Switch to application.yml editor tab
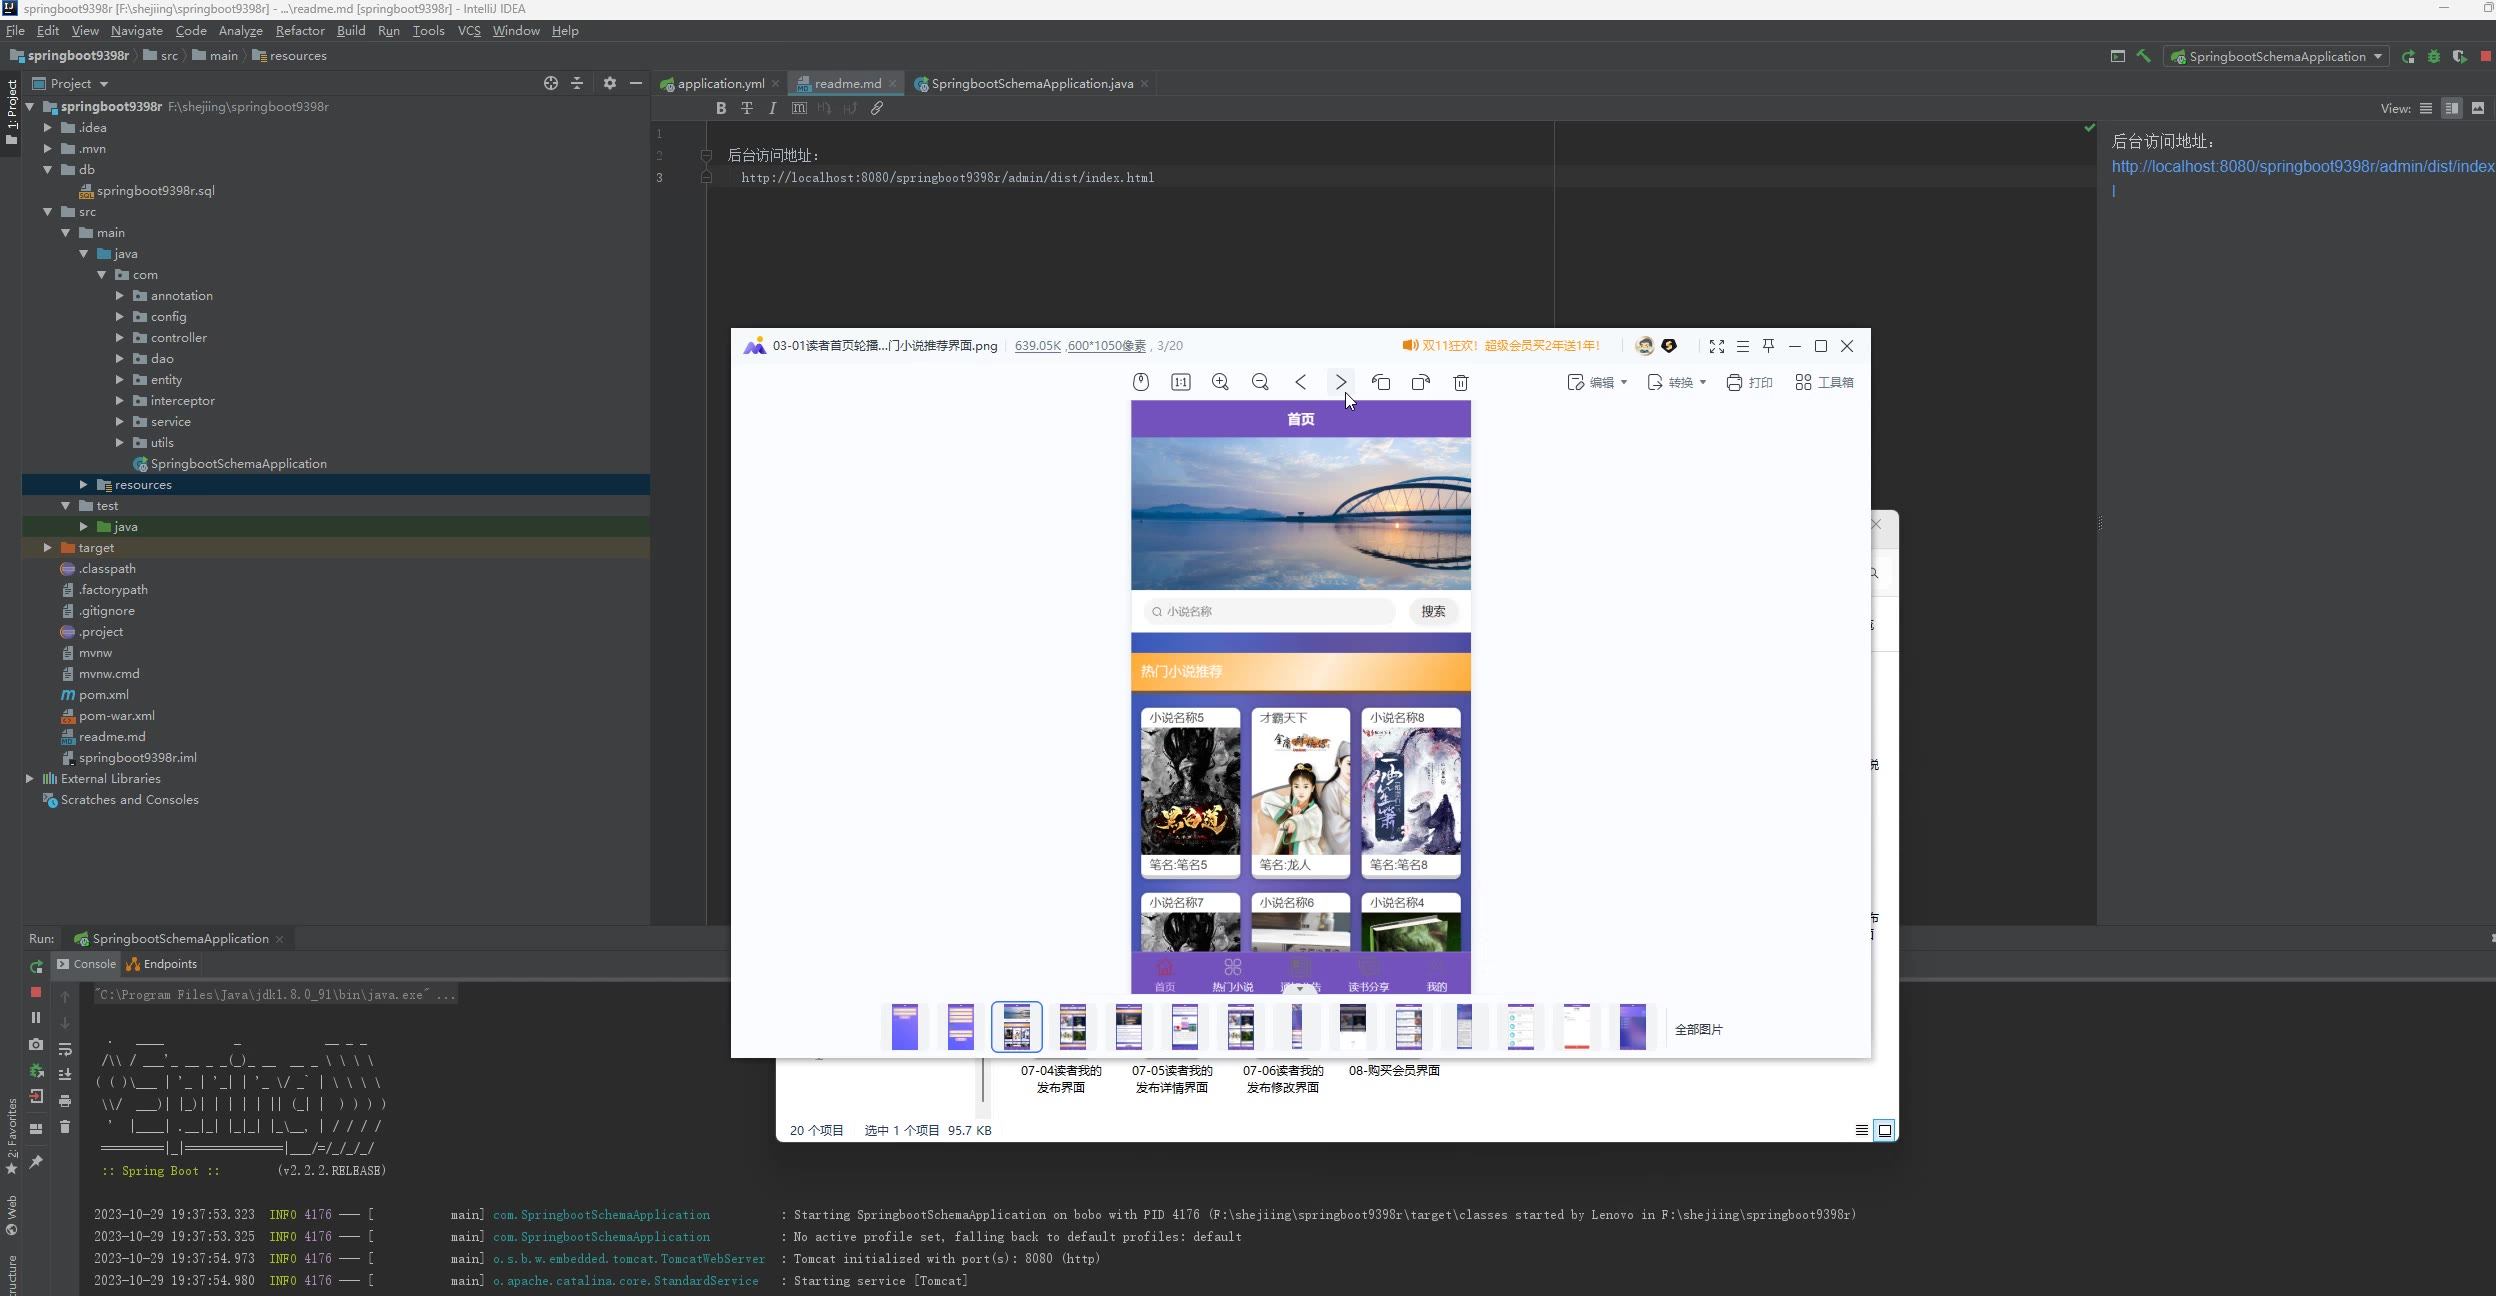 click(x=720, y=83)
